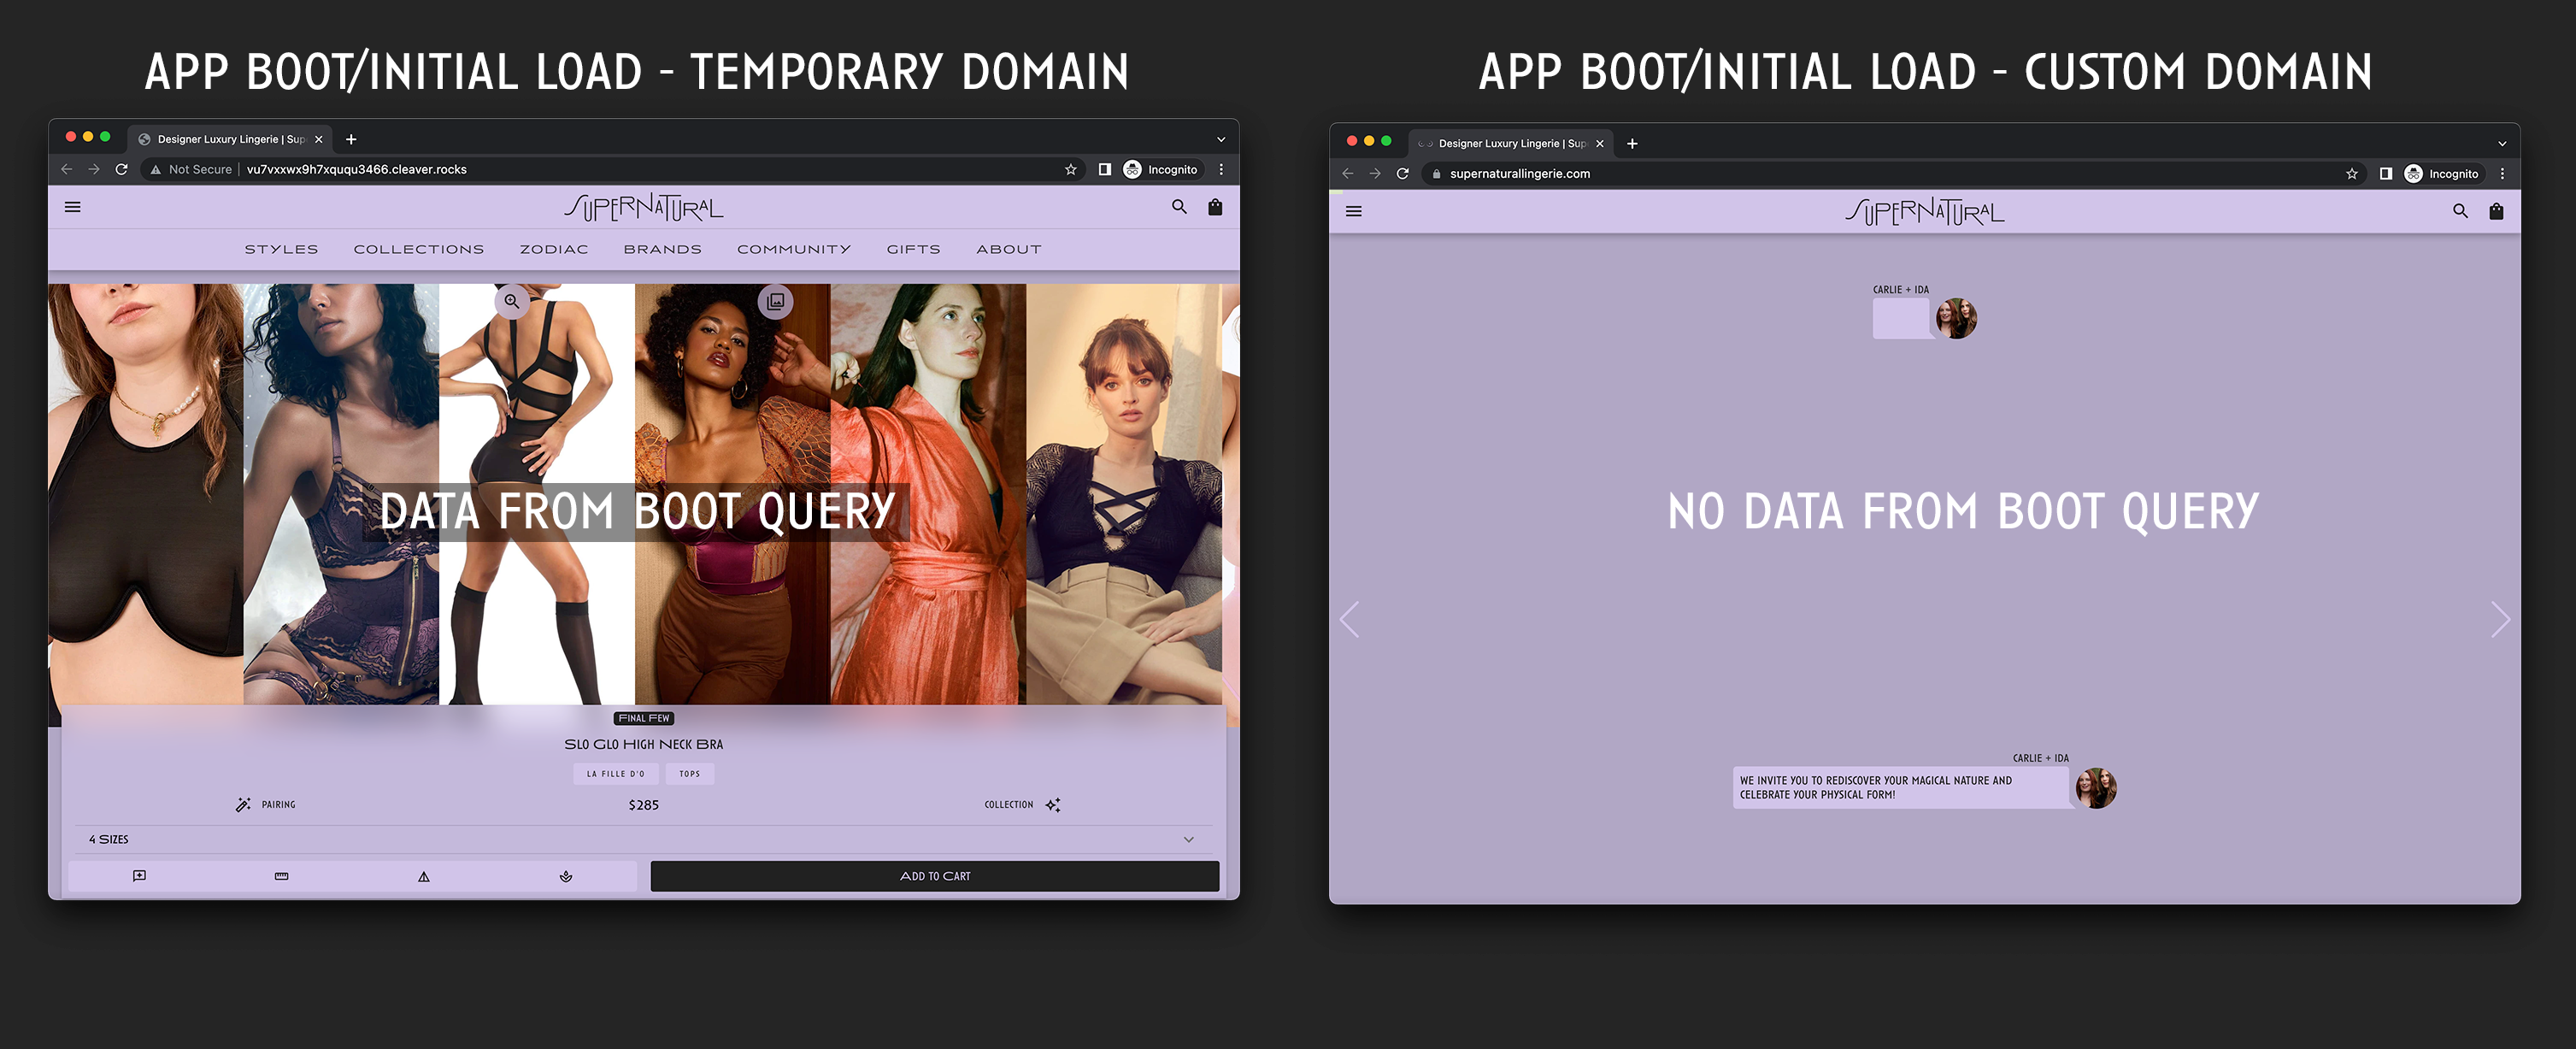Screen dimensions: 2576x1049
Task: Open the shopping bag in left window
Action: 1215,207
